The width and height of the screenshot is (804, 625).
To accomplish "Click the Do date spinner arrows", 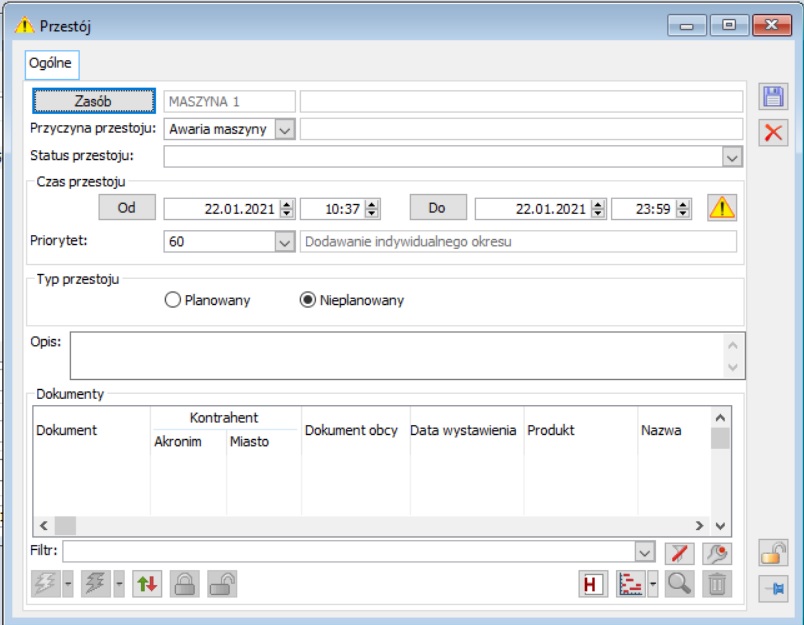I will click(598, 209).
